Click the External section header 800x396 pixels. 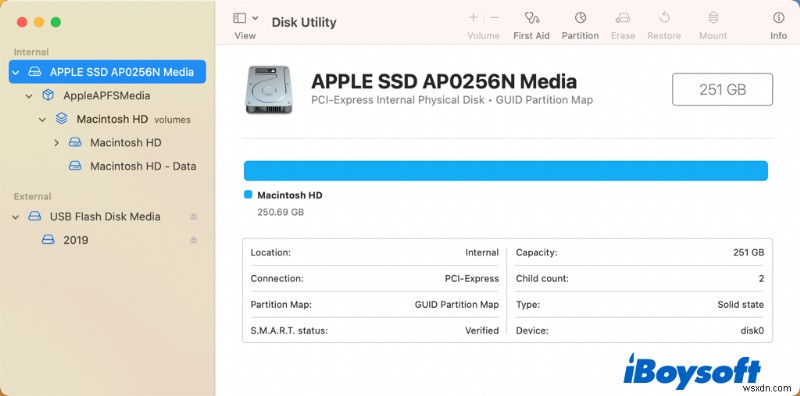pyautogui.click(x=33, y=196)
